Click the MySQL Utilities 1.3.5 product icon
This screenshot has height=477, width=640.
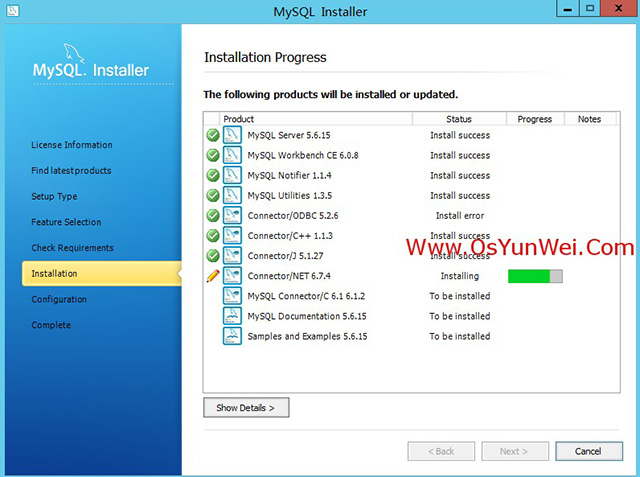[232, 195]
